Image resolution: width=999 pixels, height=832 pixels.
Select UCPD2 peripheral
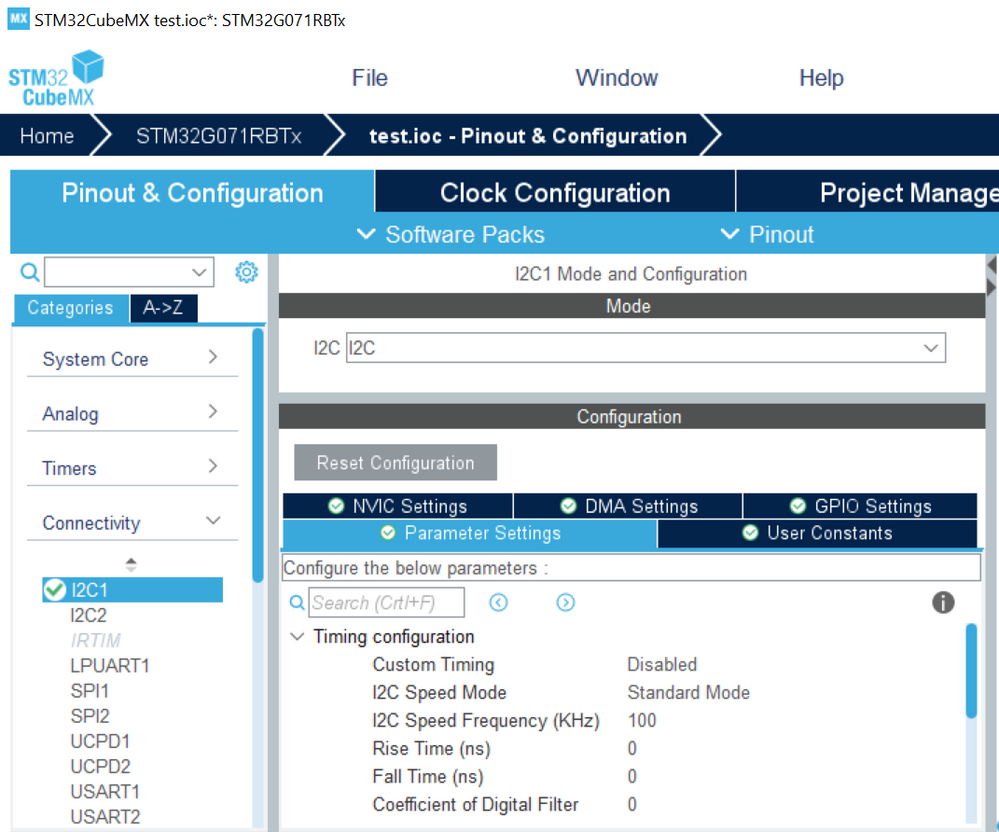(x=100, y=766)
